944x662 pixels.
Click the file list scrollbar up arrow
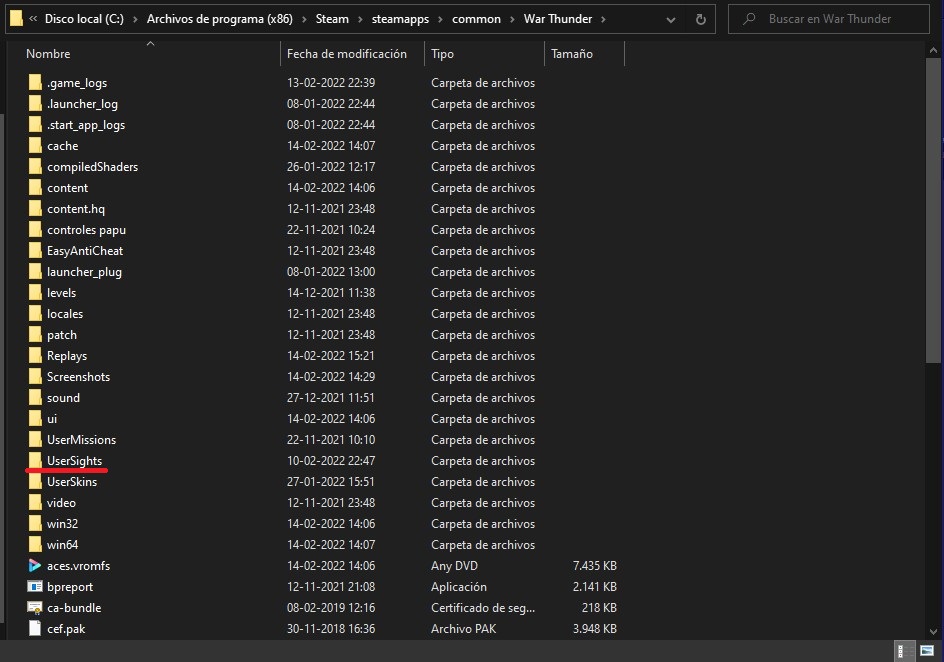coord(934,51)
